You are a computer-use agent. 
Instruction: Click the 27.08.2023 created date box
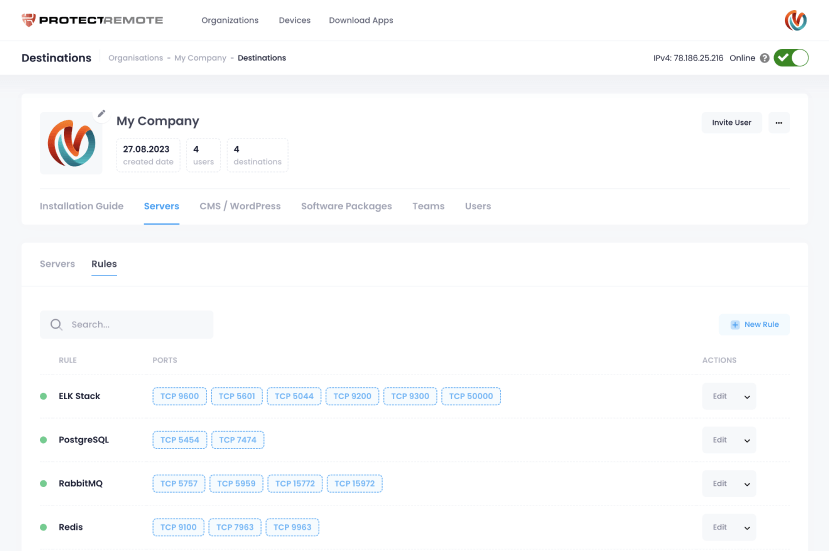pyautogui.click(x=148, y=155)
